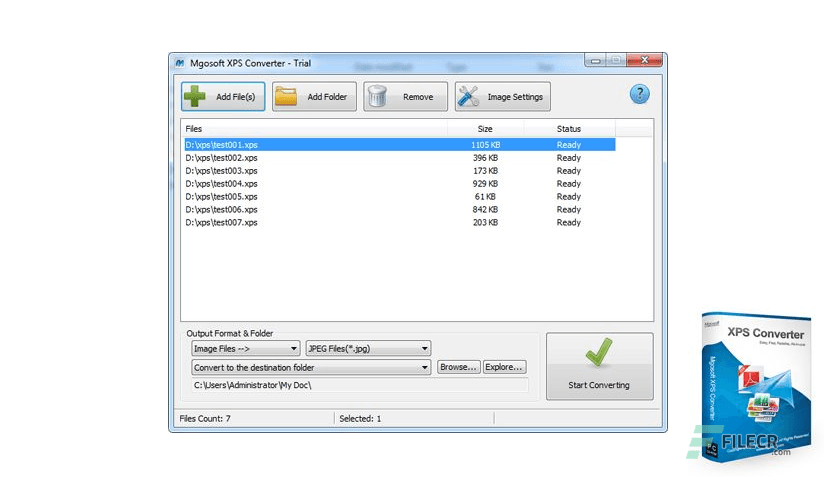The image size is (836, 484).
Task: Click the yellow folder Add Folder icon
Action: point(286,96)
